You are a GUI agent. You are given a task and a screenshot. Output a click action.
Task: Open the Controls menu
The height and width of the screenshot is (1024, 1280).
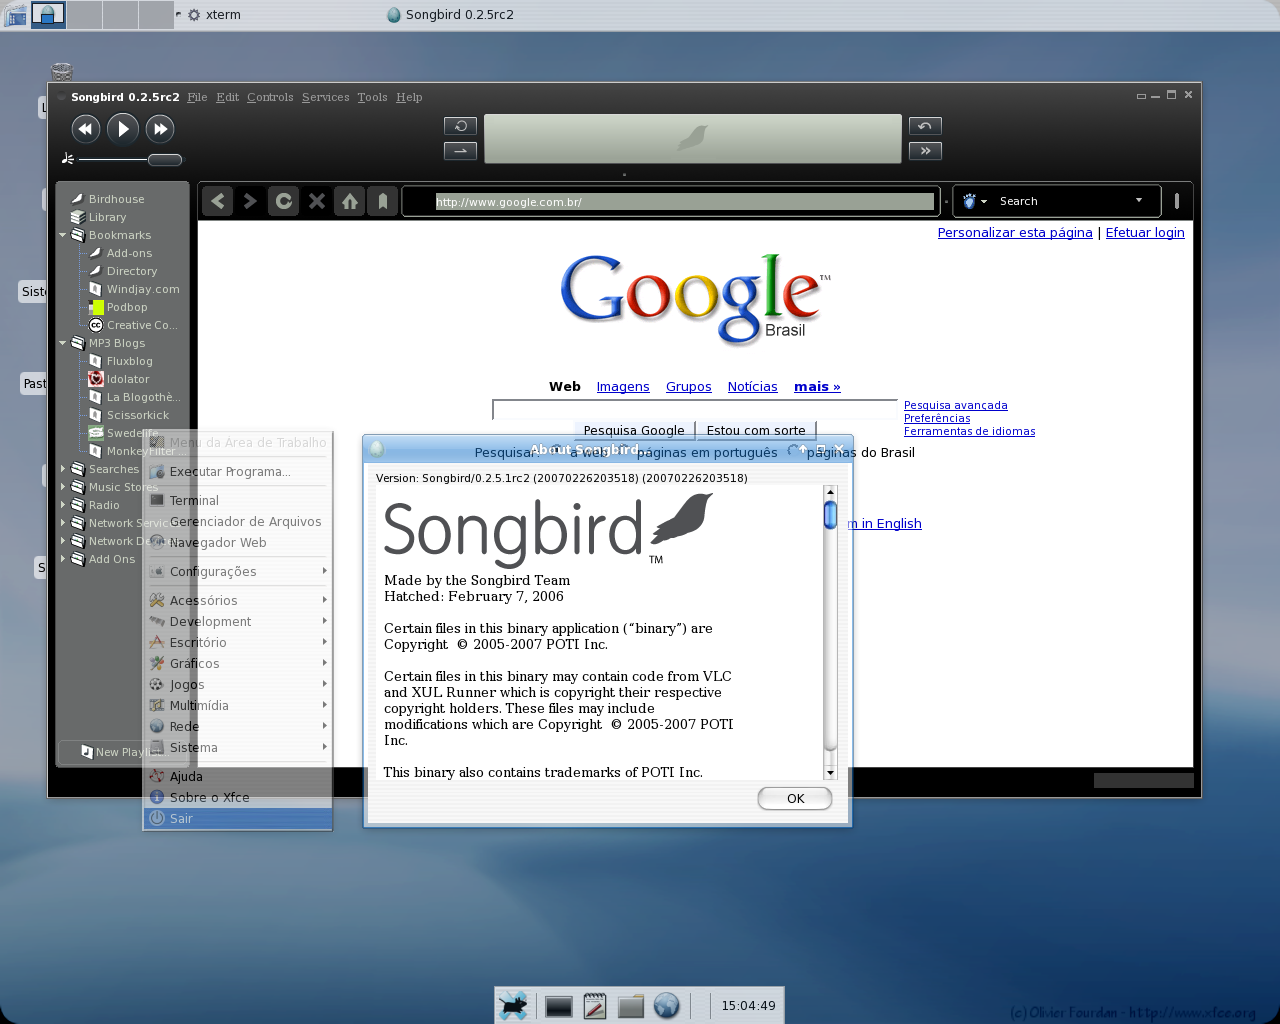coord(270,97)
